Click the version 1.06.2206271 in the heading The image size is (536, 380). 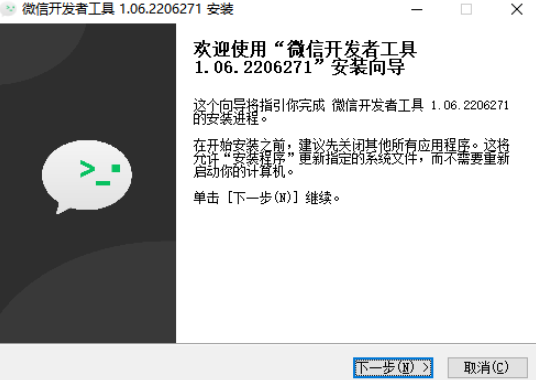coord(253,67)
